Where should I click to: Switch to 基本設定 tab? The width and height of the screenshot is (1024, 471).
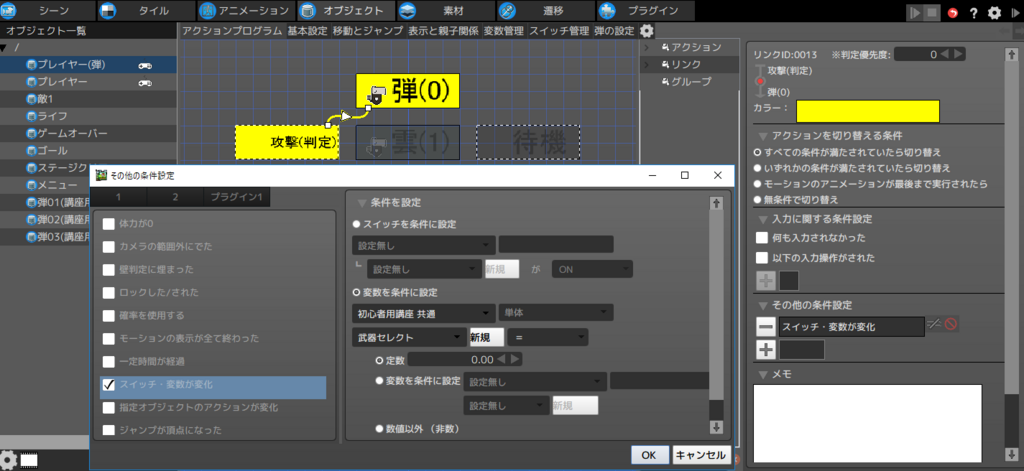pos(308,31)
